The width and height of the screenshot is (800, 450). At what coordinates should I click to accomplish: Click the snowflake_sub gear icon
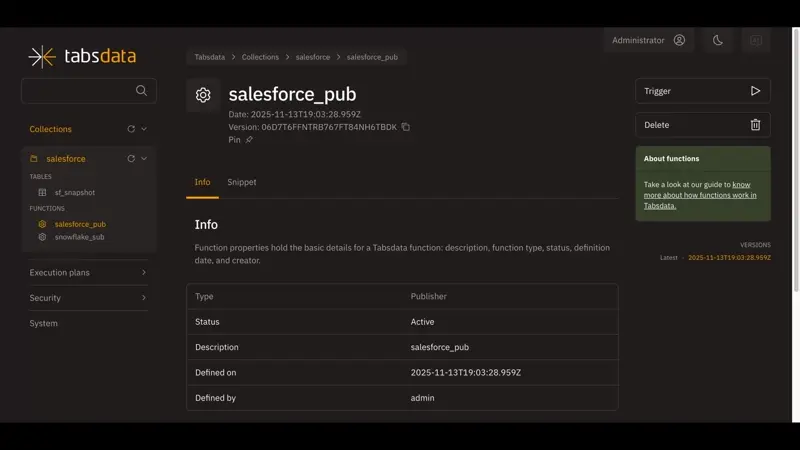[42, 237]
